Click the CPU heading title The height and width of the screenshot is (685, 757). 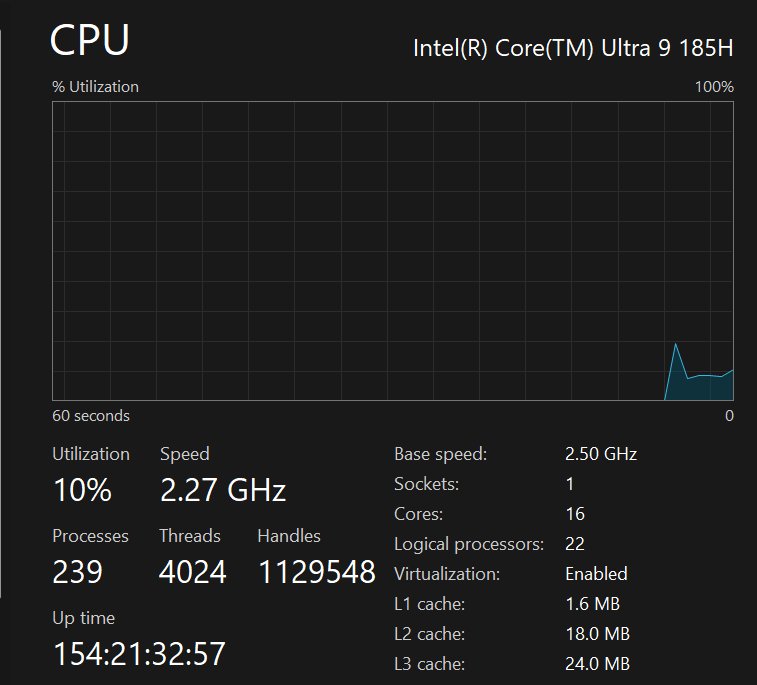click(x=90, y=41)
